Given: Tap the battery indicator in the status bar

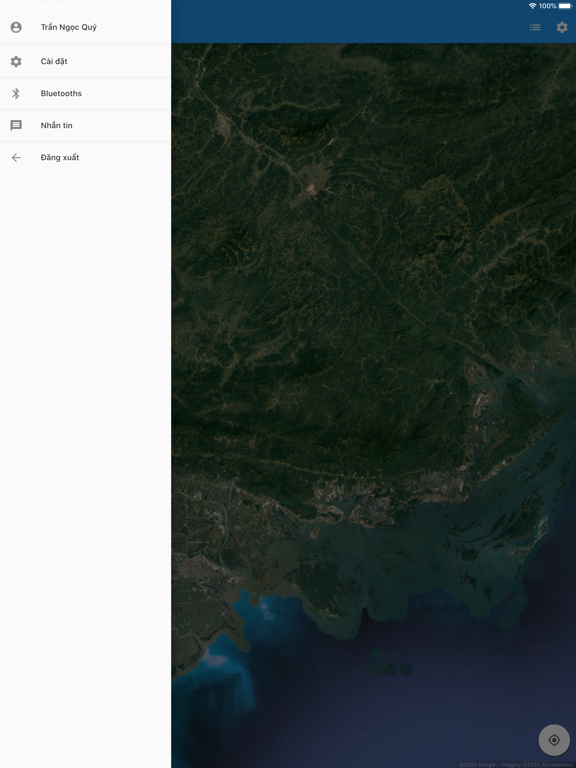Looking at the screenshot, I should [x=565, y=6].
